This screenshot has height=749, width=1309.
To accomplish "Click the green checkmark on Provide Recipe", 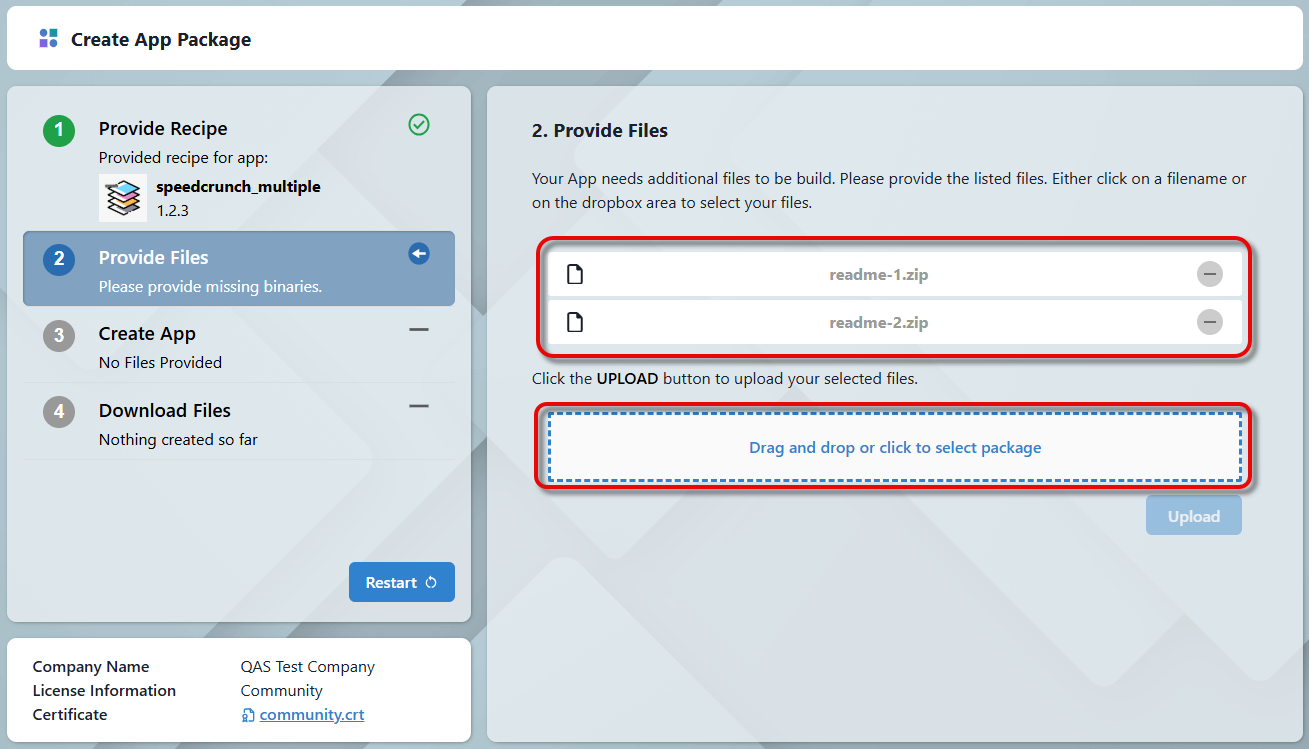I will [419, 125].
